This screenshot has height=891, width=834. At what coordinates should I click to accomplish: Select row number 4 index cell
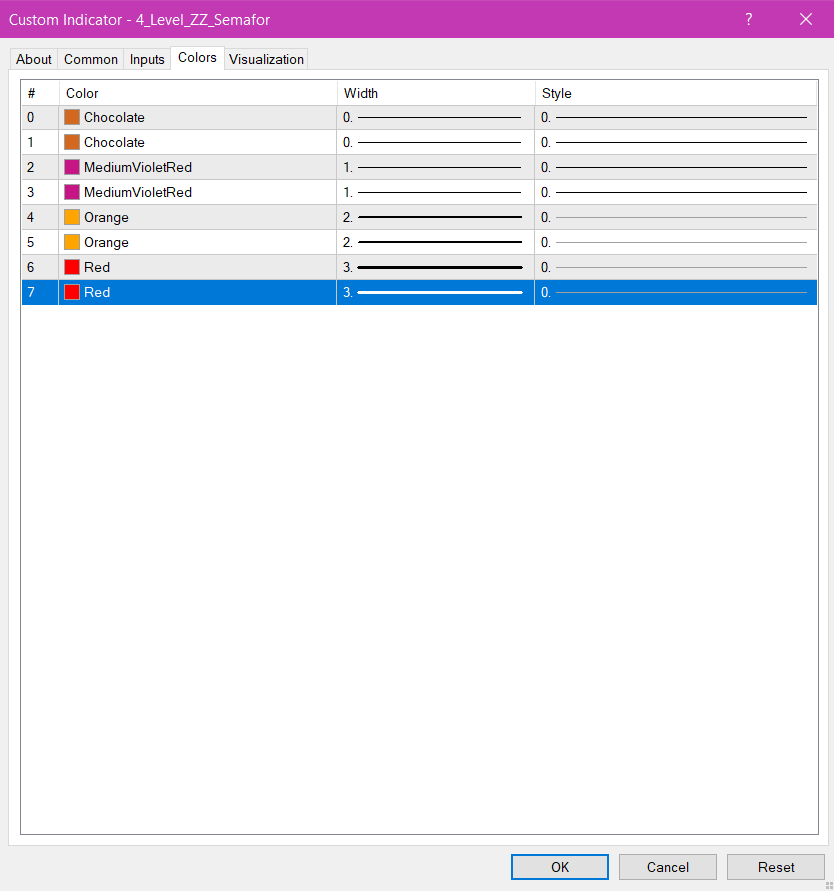40,217
